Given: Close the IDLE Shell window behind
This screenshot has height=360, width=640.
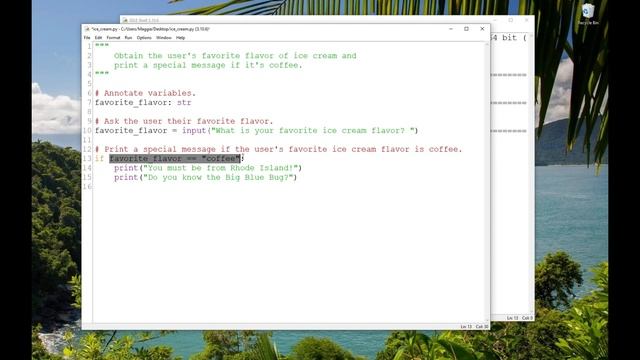Looking at the screenshot, I should tap(527, 20).
